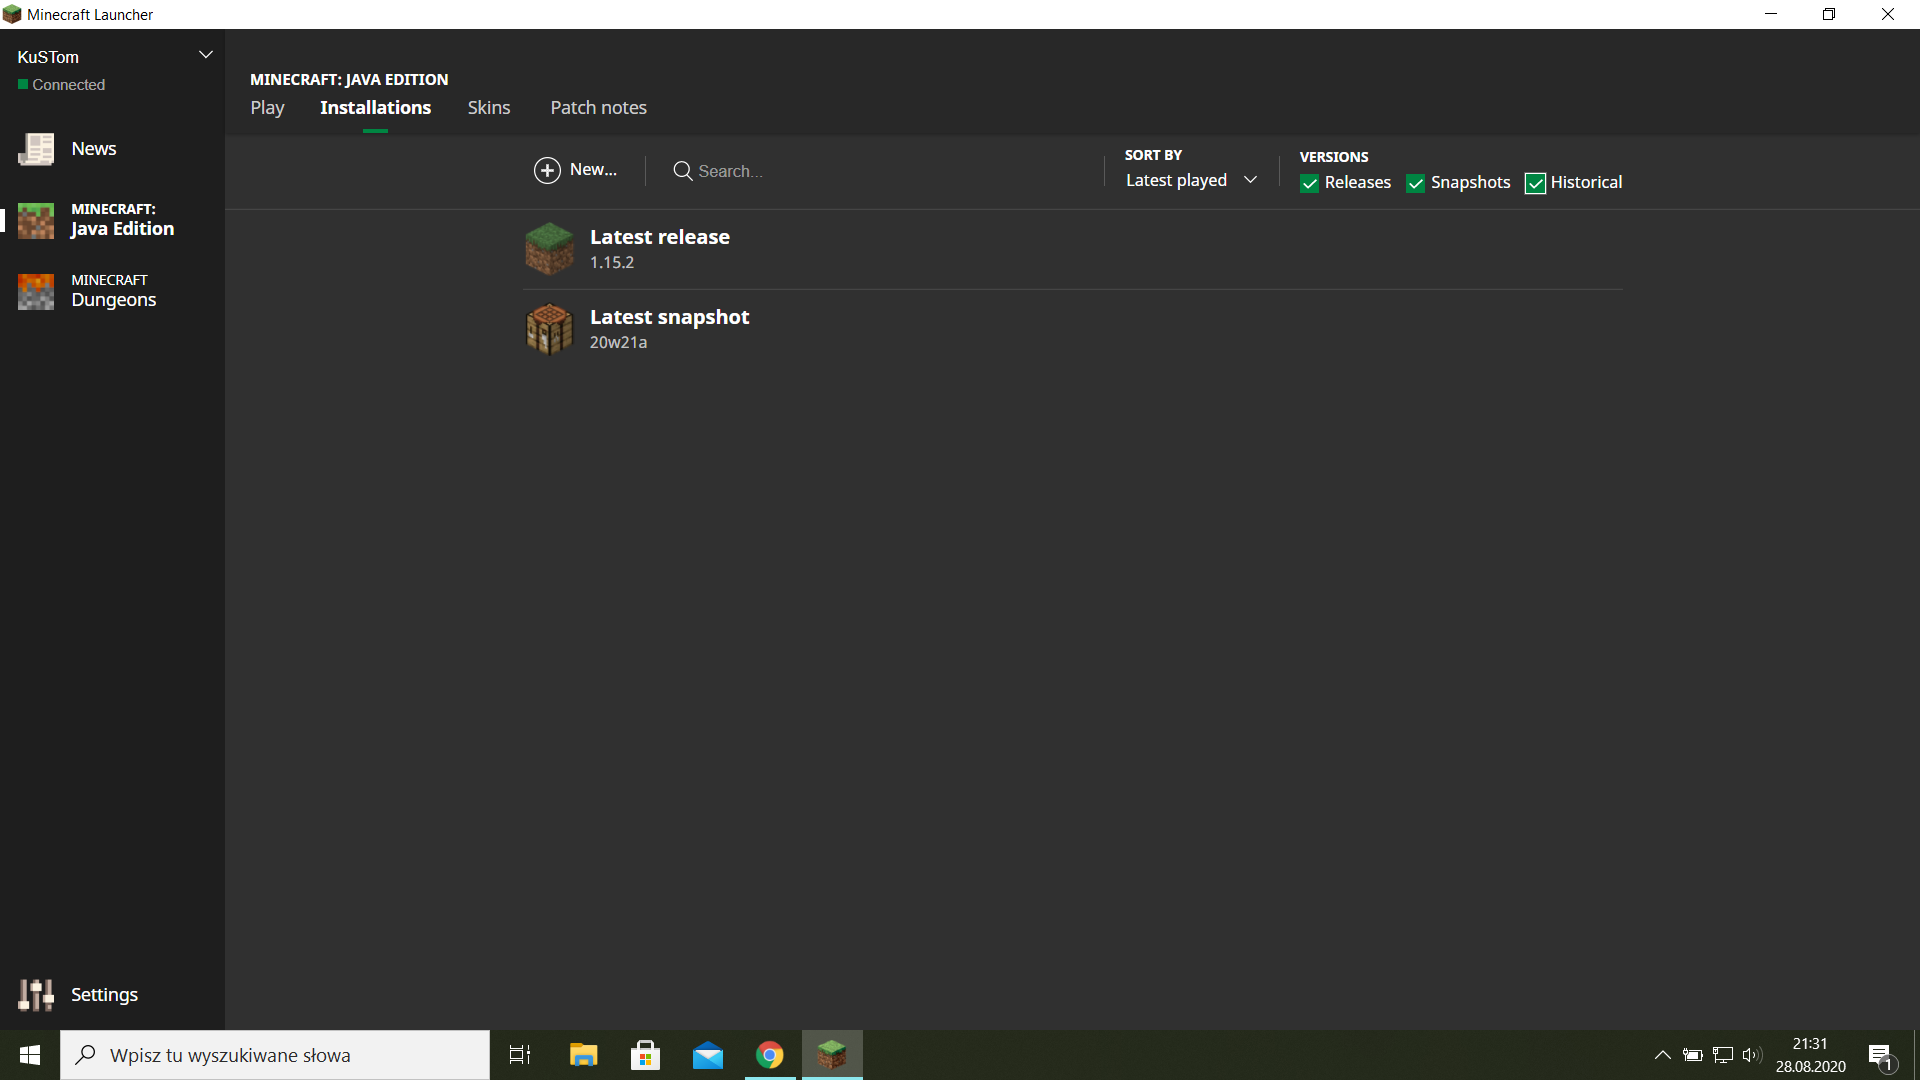This screenshot has width=1920, height=1080.
Task: Click the Latest release grass block icon
Action: coord(549,249)
